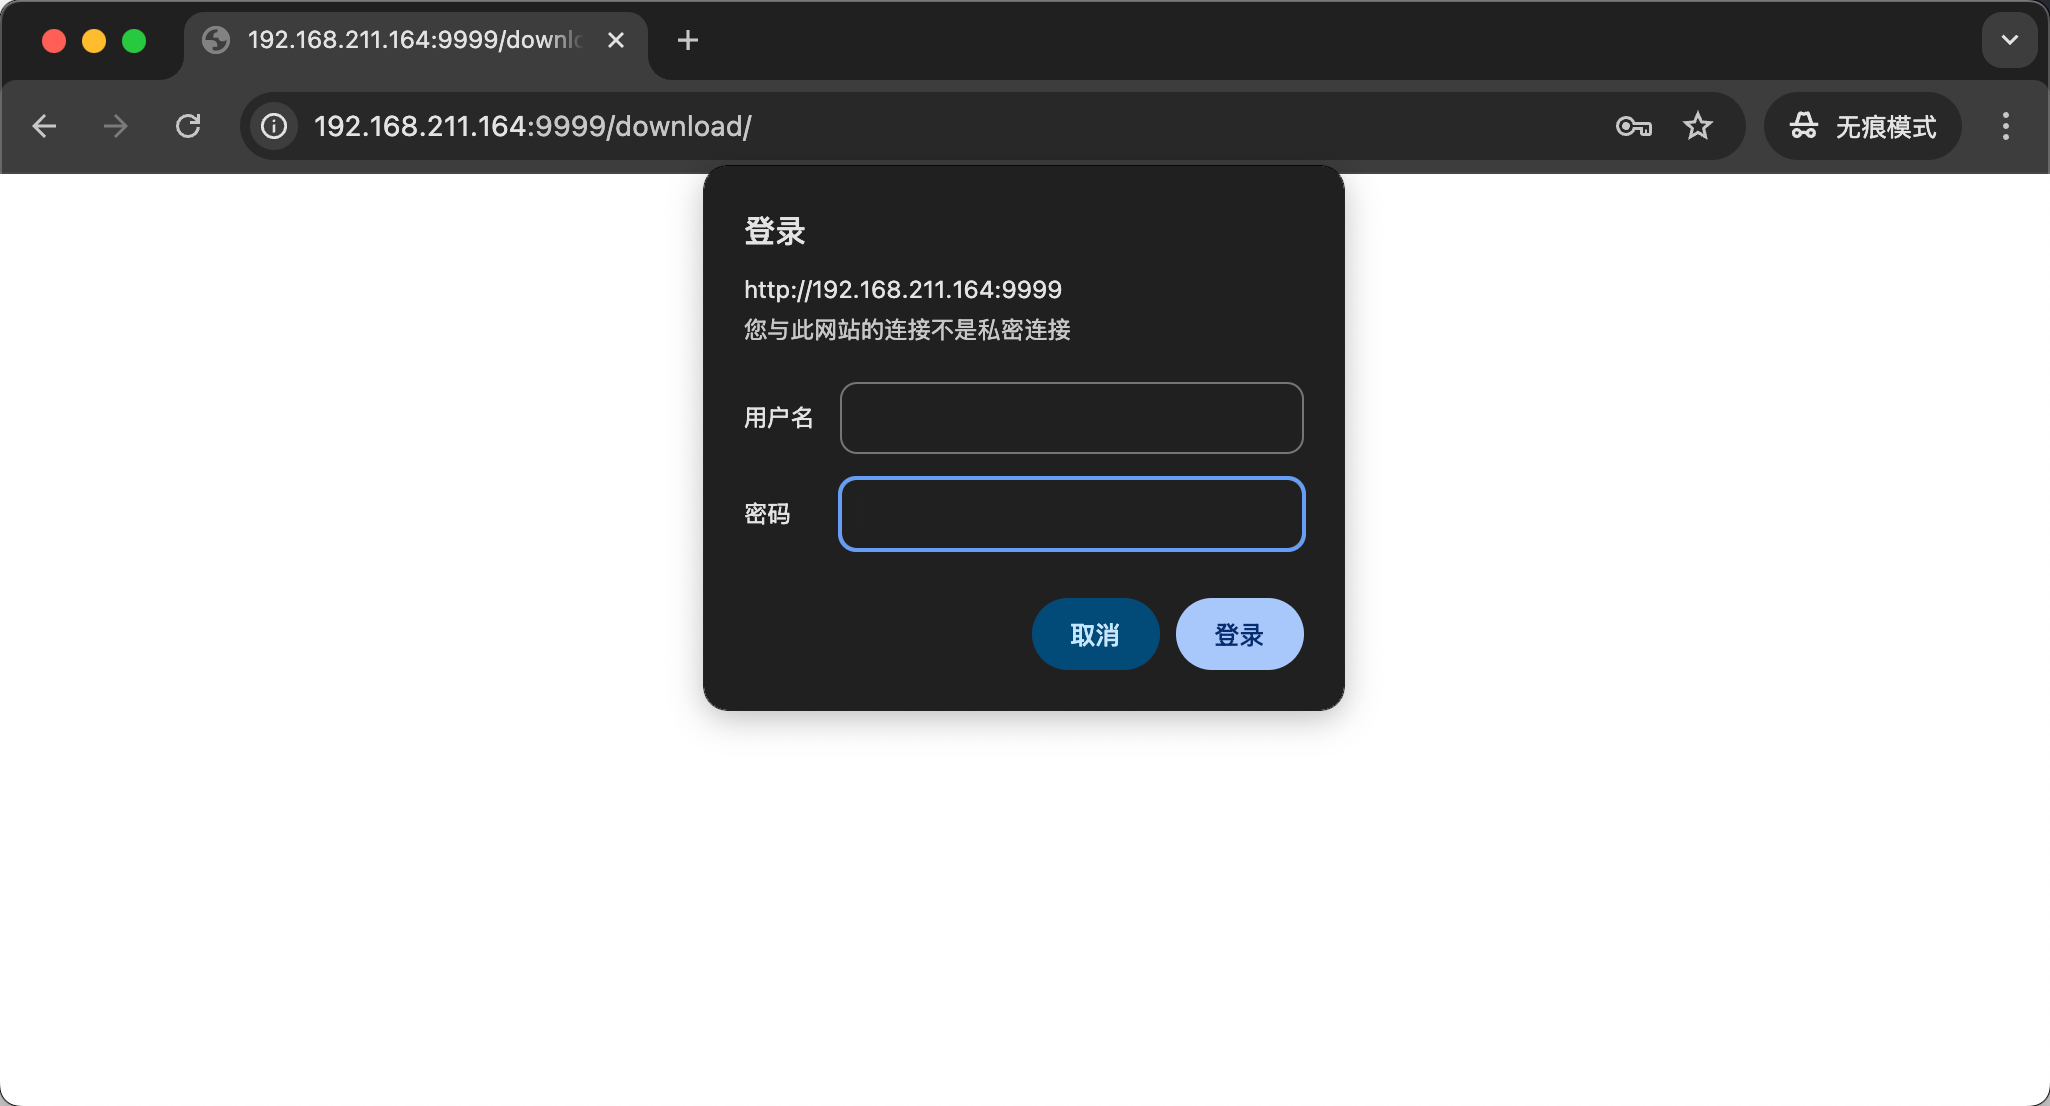The height and width of the screenshot is (1106, 2050).
Task: Click the green macOS fullscreen button
Action: pyautogui.click(x=134, y=41)
